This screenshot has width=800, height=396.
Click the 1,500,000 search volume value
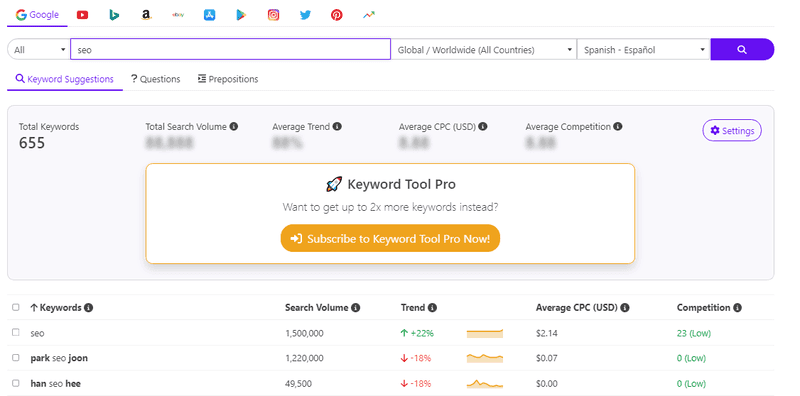[x=304, y=333]
